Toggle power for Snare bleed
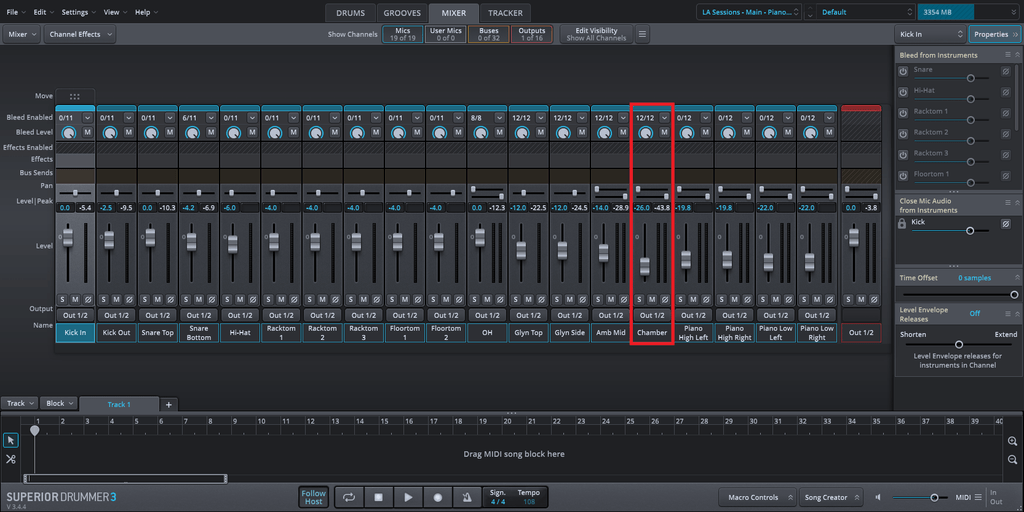Screen dimensions: 1024x512 (903, 72)
